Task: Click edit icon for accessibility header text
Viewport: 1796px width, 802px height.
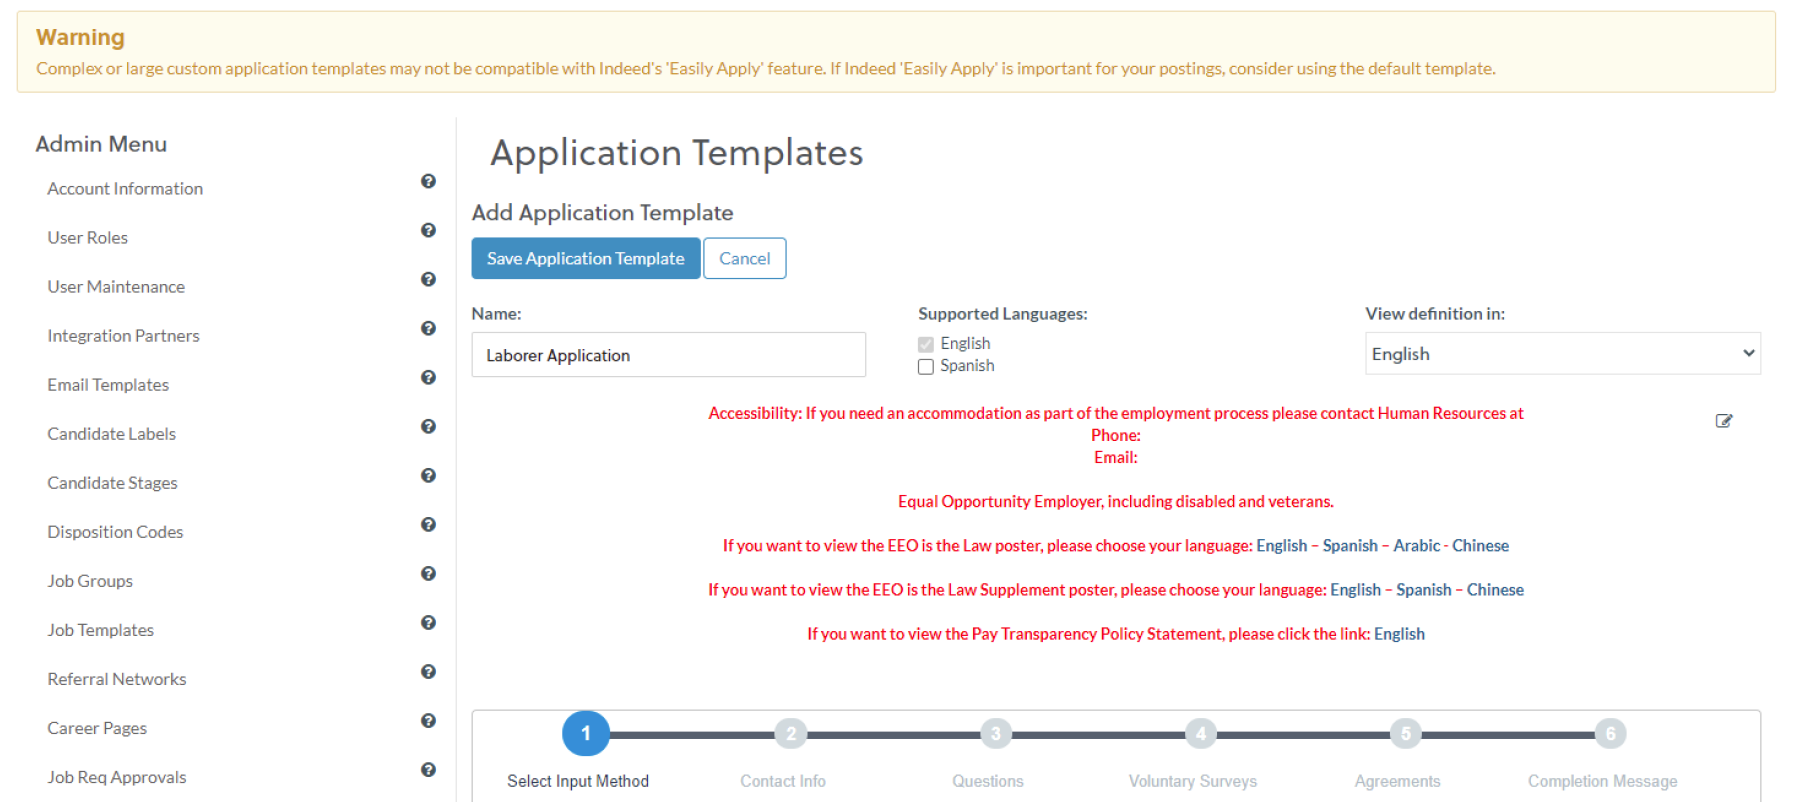Action: click(1723, 421)
